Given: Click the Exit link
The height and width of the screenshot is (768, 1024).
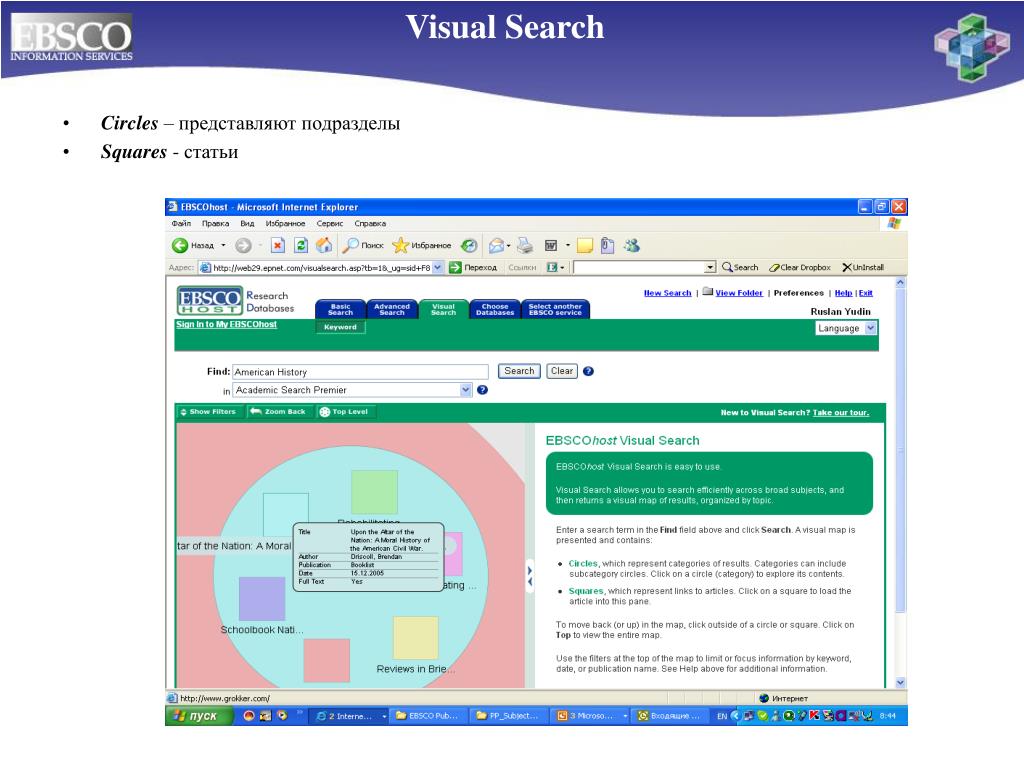Looking at the screenshot, I should [x=865, y=293].
